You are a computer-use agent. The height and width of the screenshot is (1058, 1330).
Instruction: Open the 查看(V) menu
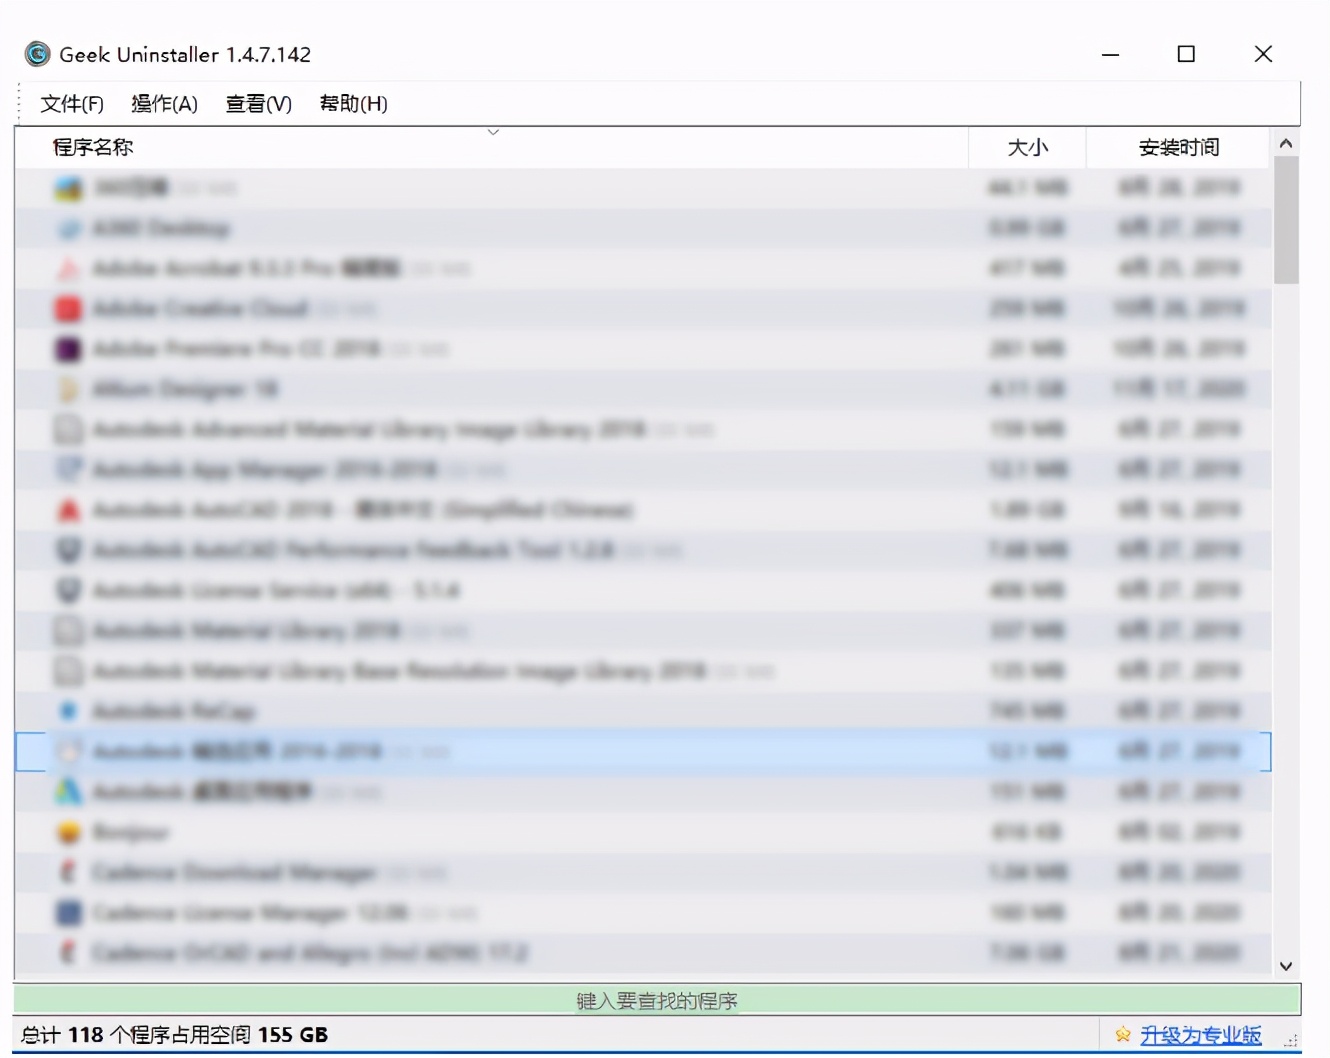click(x=258, y=104)
